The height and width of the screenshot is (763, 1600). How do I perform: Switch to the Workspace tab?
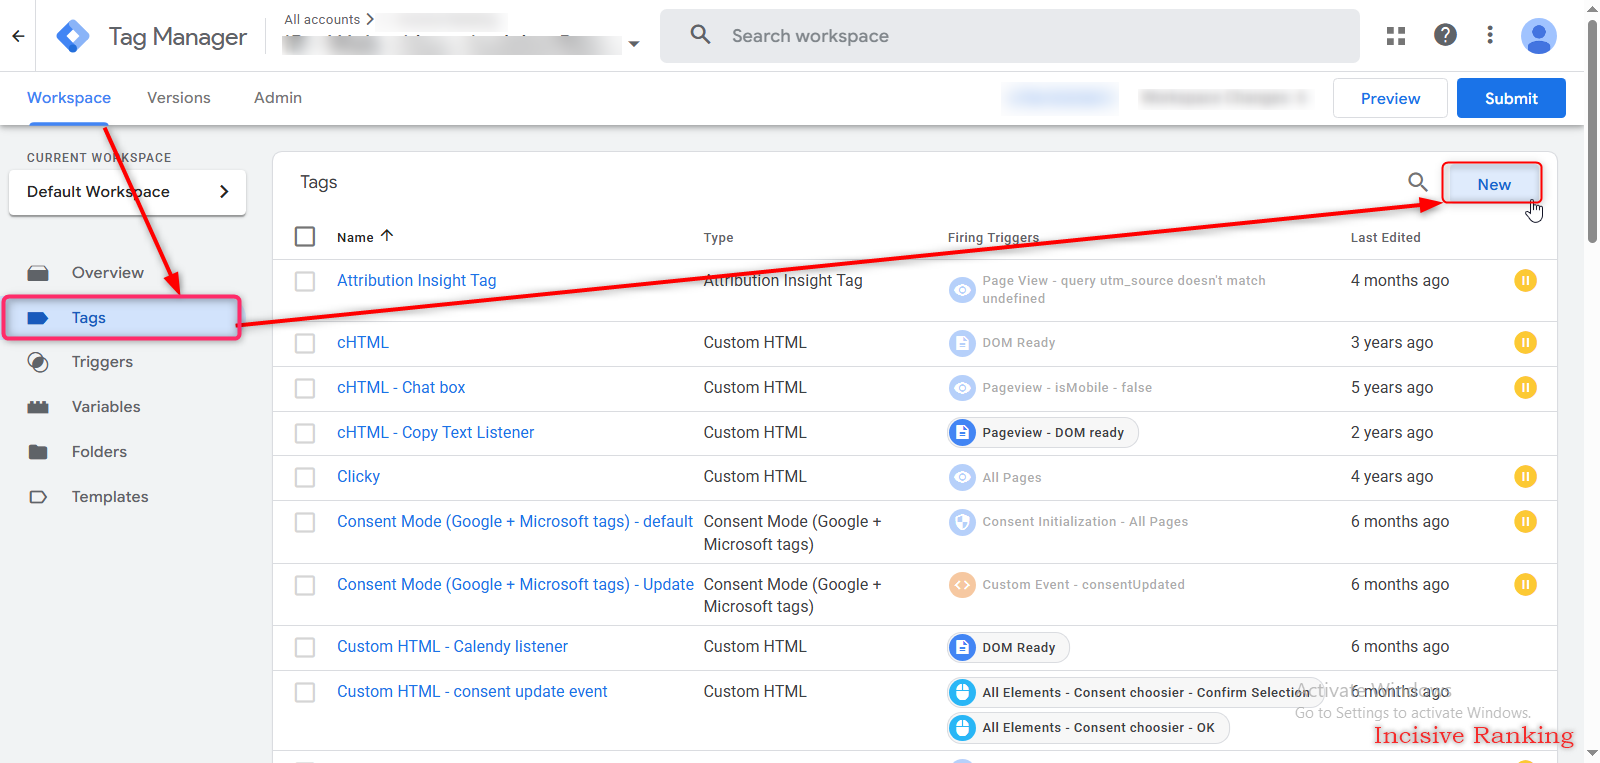click(69, 98)
